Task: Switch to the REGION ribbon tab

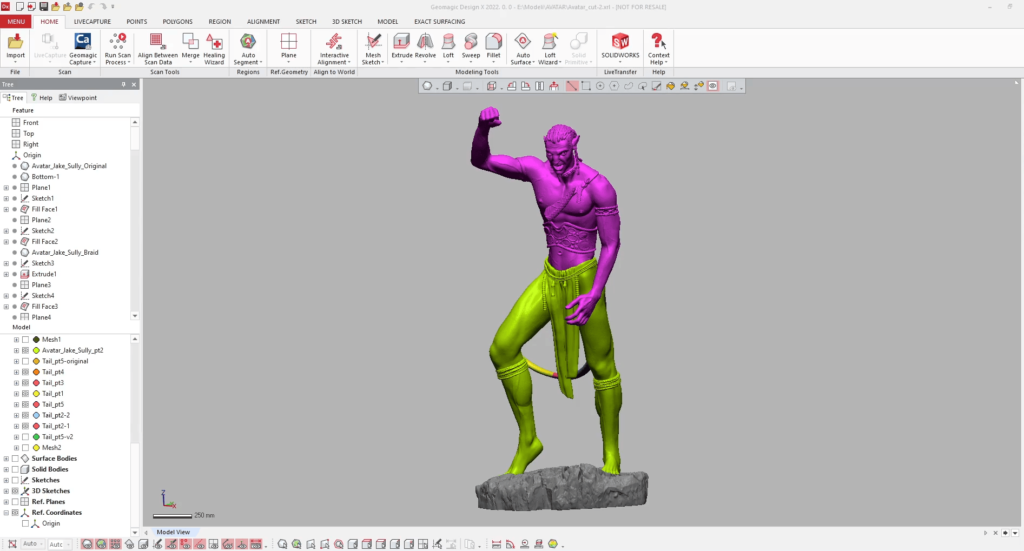Action: (x=219, y=22)
